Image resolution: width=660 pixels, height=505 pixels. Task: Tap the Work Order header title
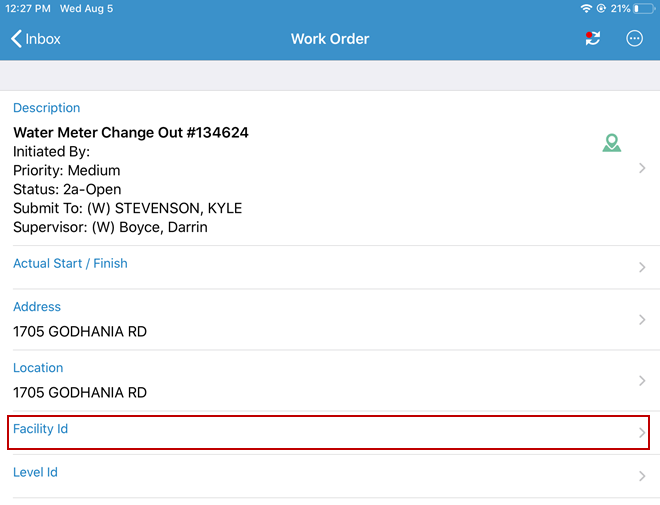point(330,39)
